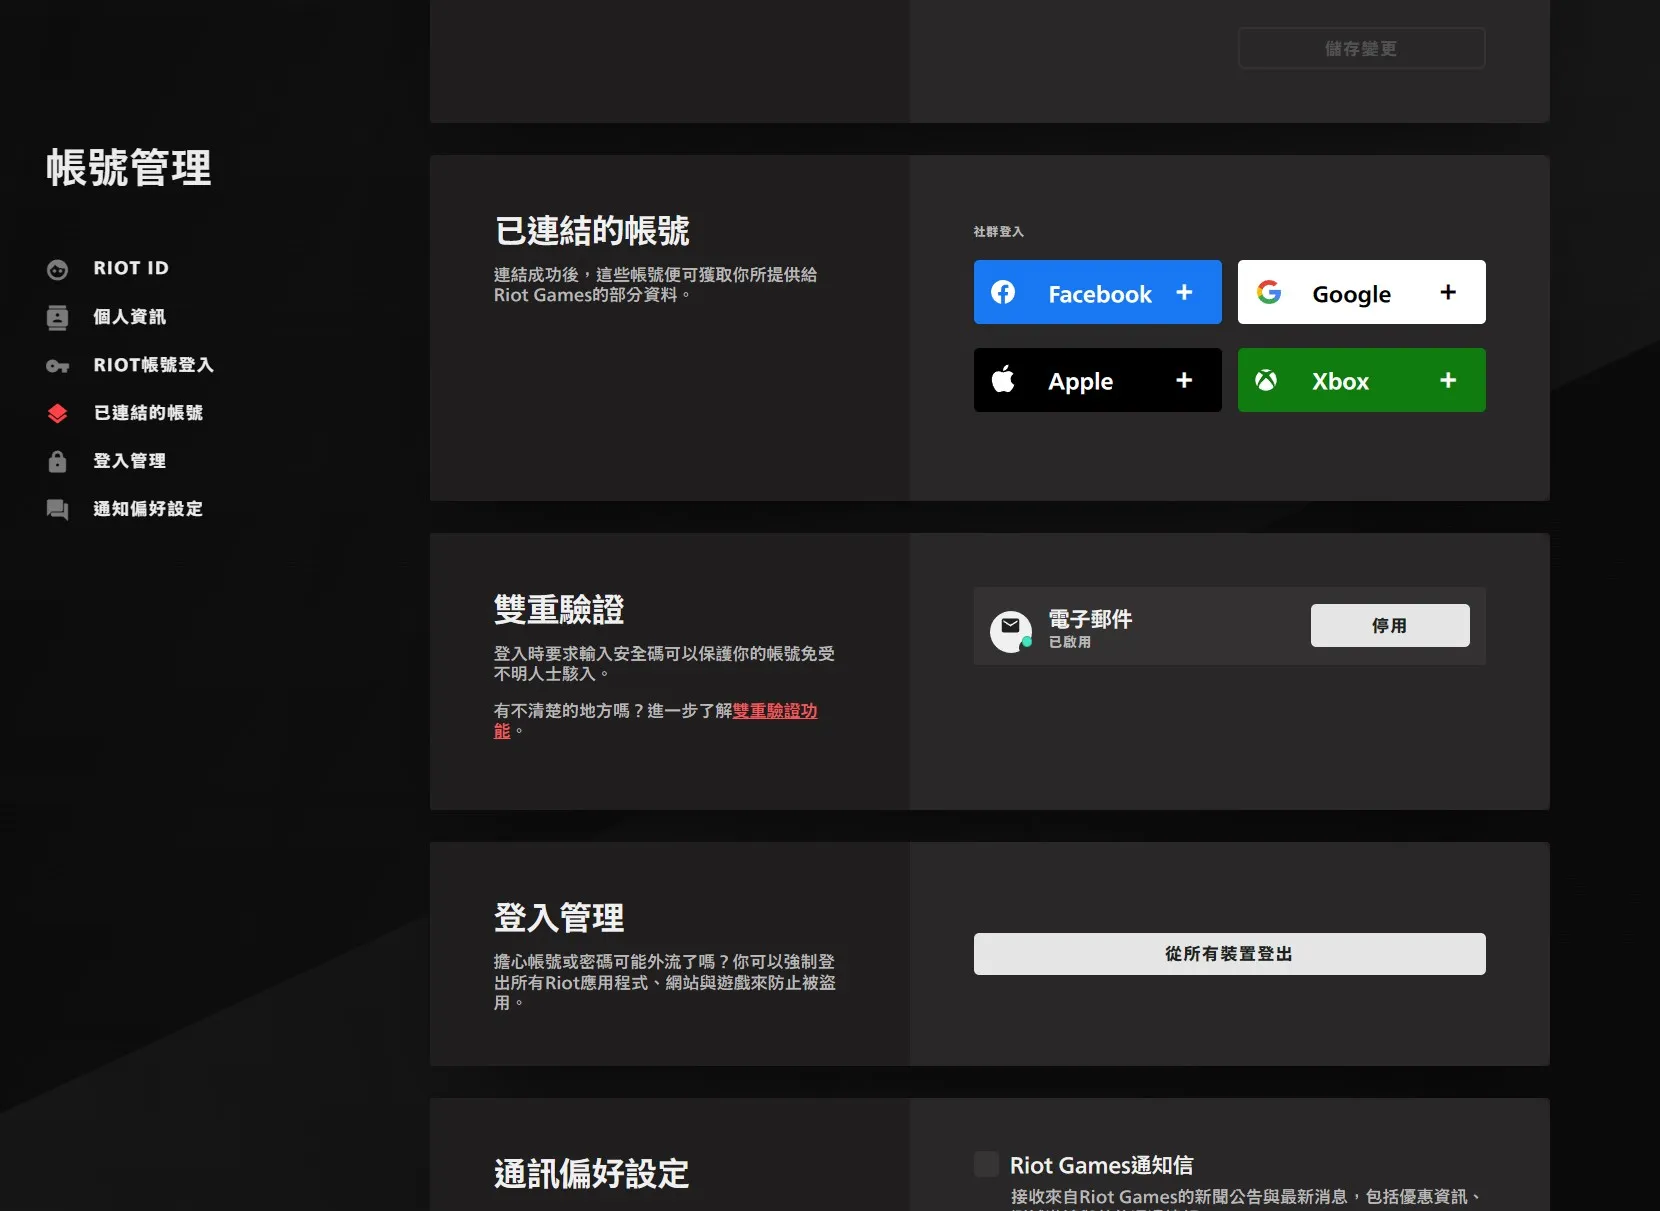Click the plus sign on the Xbox button
1660x1211 pixels.
tap(1448, 380)
